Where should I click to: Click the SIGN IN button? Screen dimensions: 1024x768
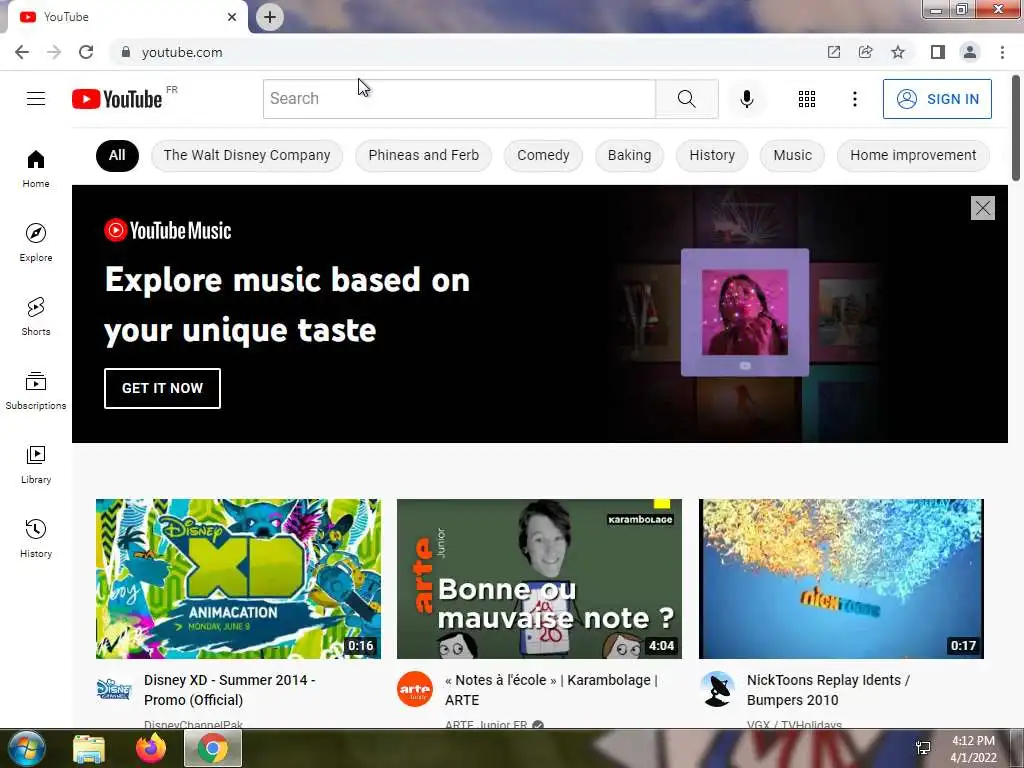click(937, 99)
